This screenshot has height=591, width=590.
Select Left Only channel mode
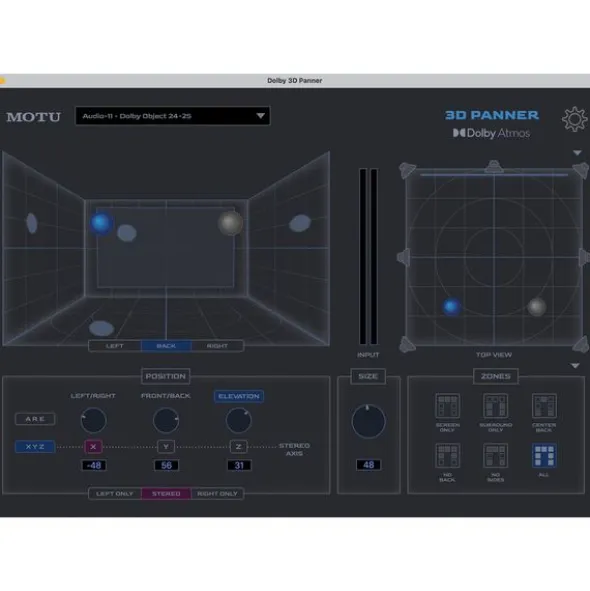[x=115, y=493]
